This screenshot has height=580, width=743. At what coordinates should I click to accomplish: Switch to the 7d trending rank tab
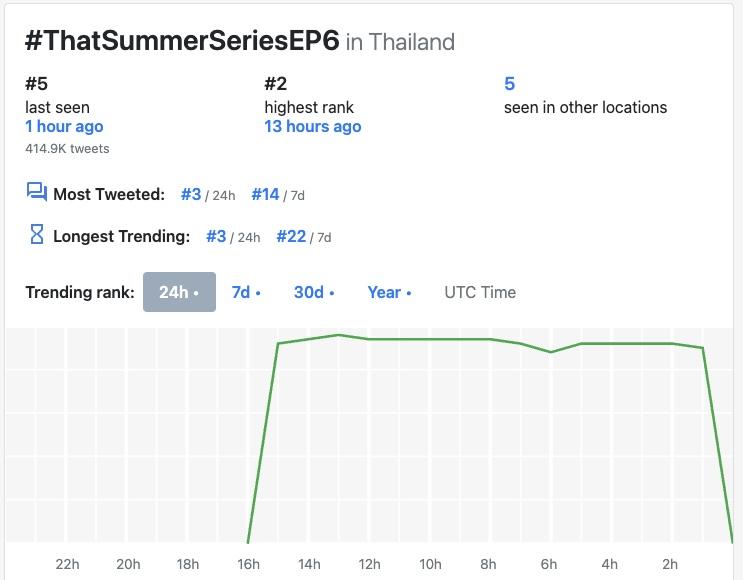tap(246, 292)
